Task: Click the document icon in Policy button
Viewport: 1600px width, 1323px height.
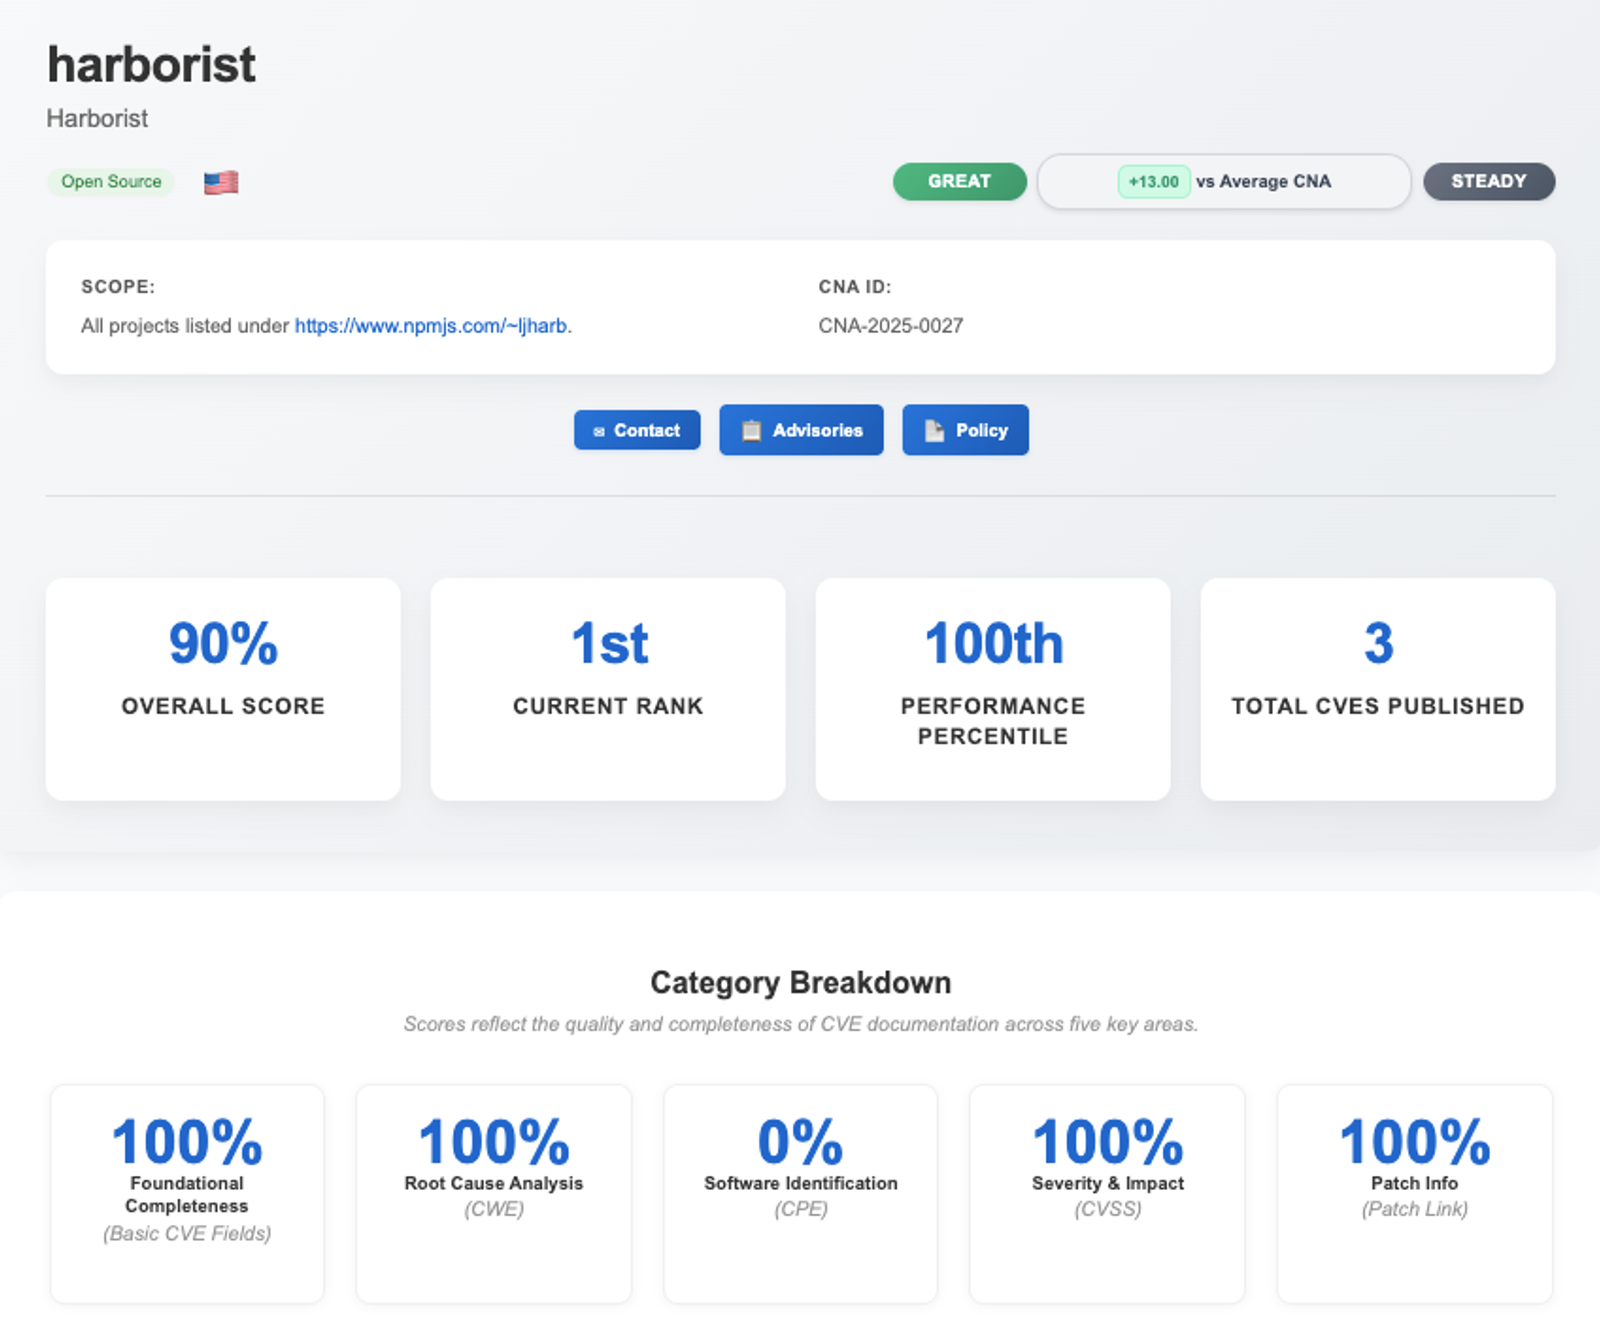Action: (934, 430)
